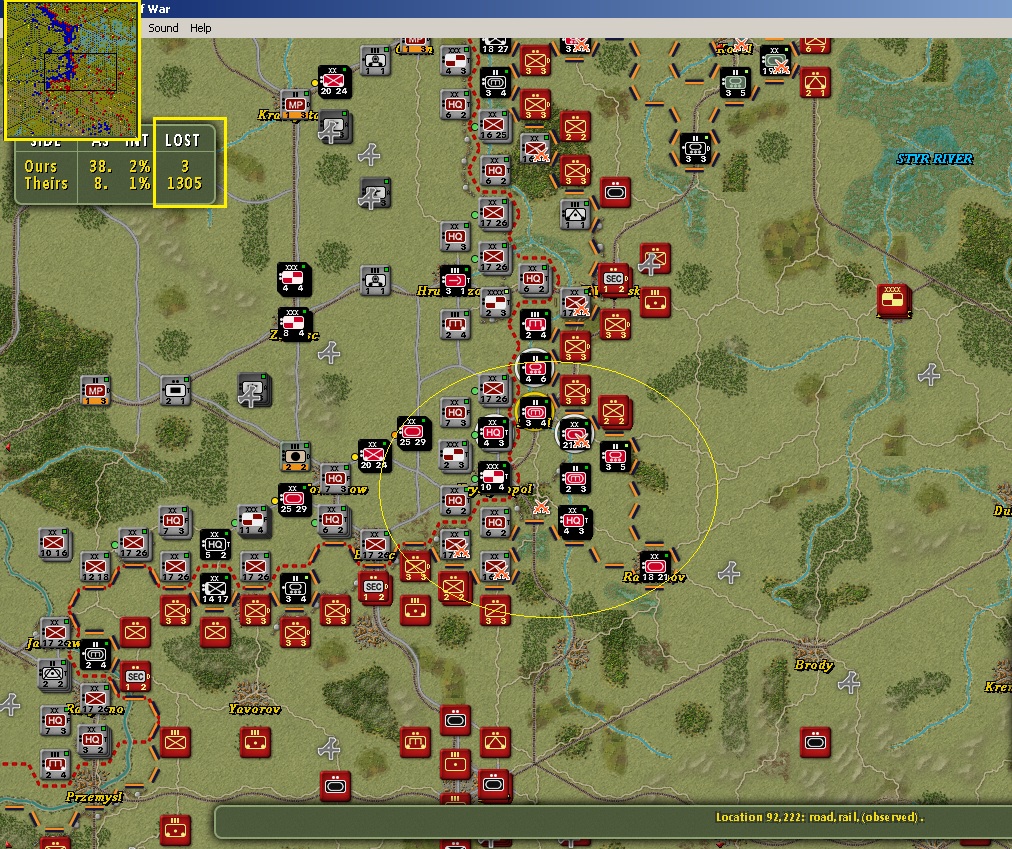The image size is (1012, 849).
Task: Click the Ours row label
Action: click(41, 167)
